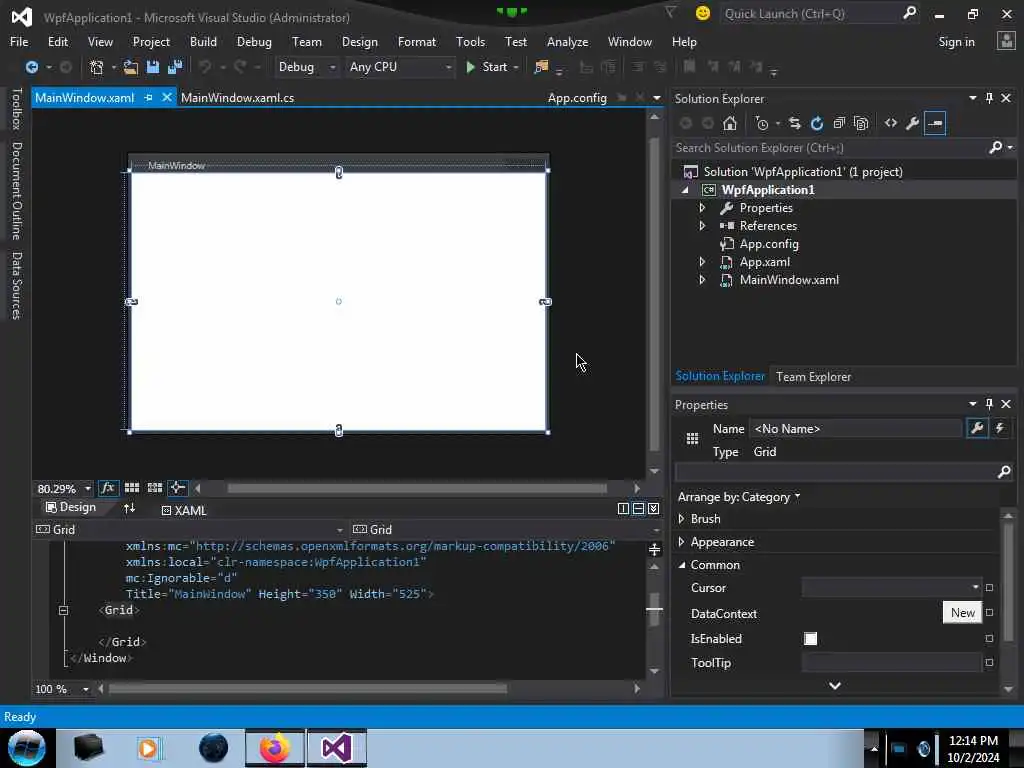Screen dimensions: 1024x768
Task: Click the Save All toolbar icon
Action: (175, 67)
